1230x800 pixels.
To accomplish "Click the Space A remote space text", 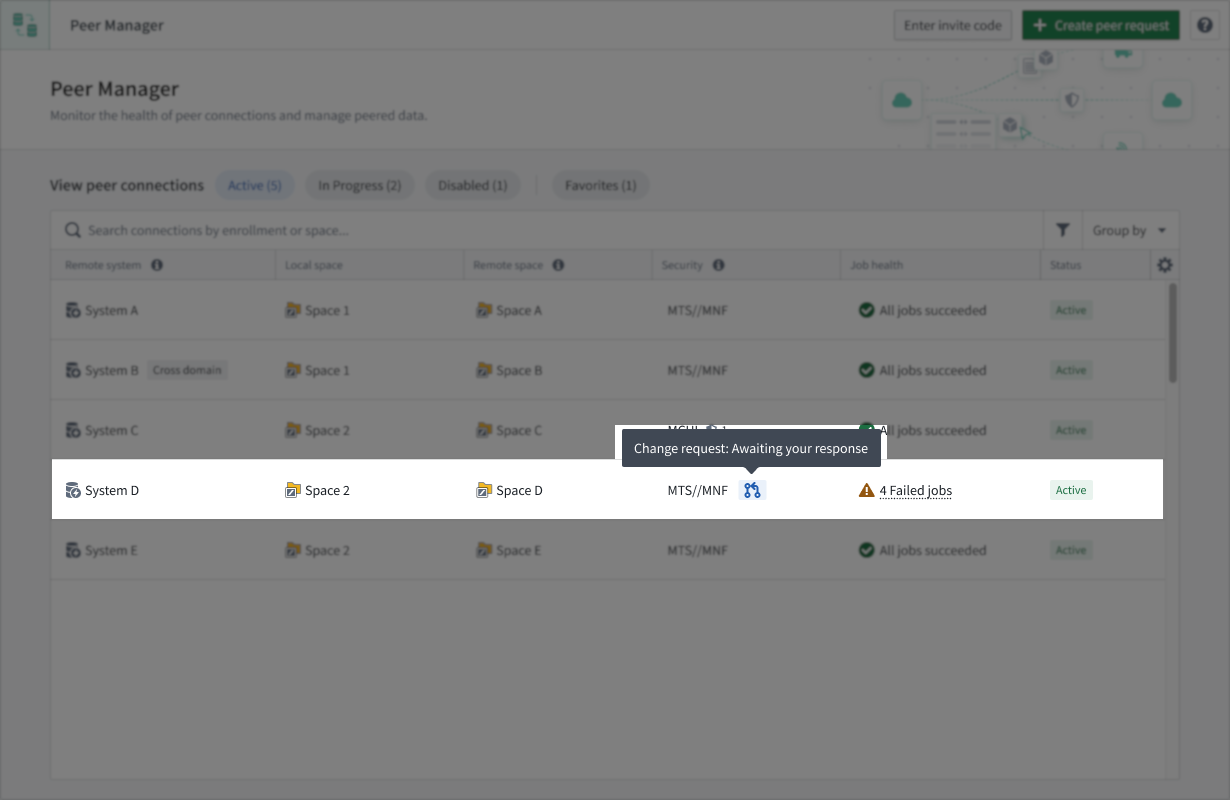I will point(519,310).
